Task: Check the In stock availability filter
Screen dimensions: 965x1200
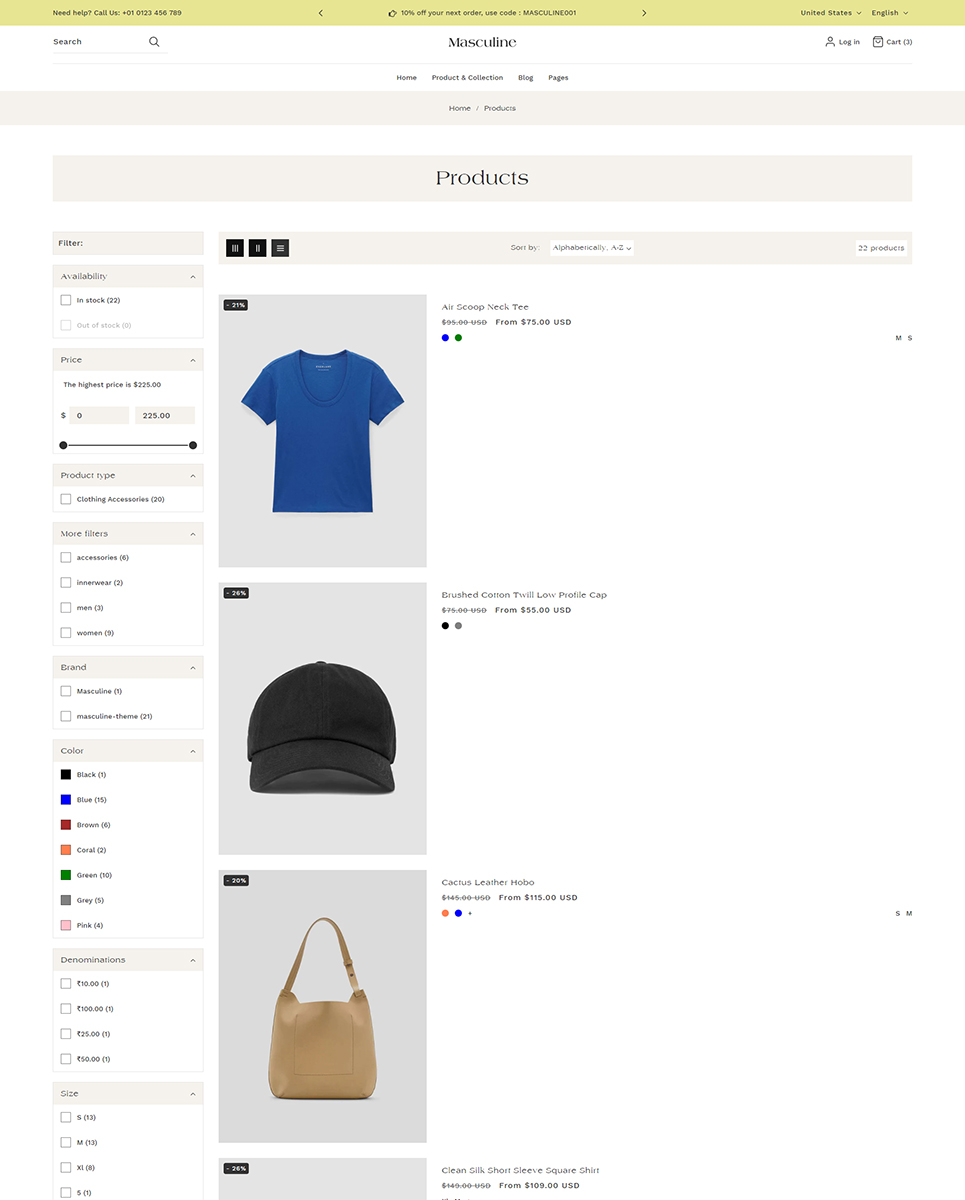Action: coord(66,300)
